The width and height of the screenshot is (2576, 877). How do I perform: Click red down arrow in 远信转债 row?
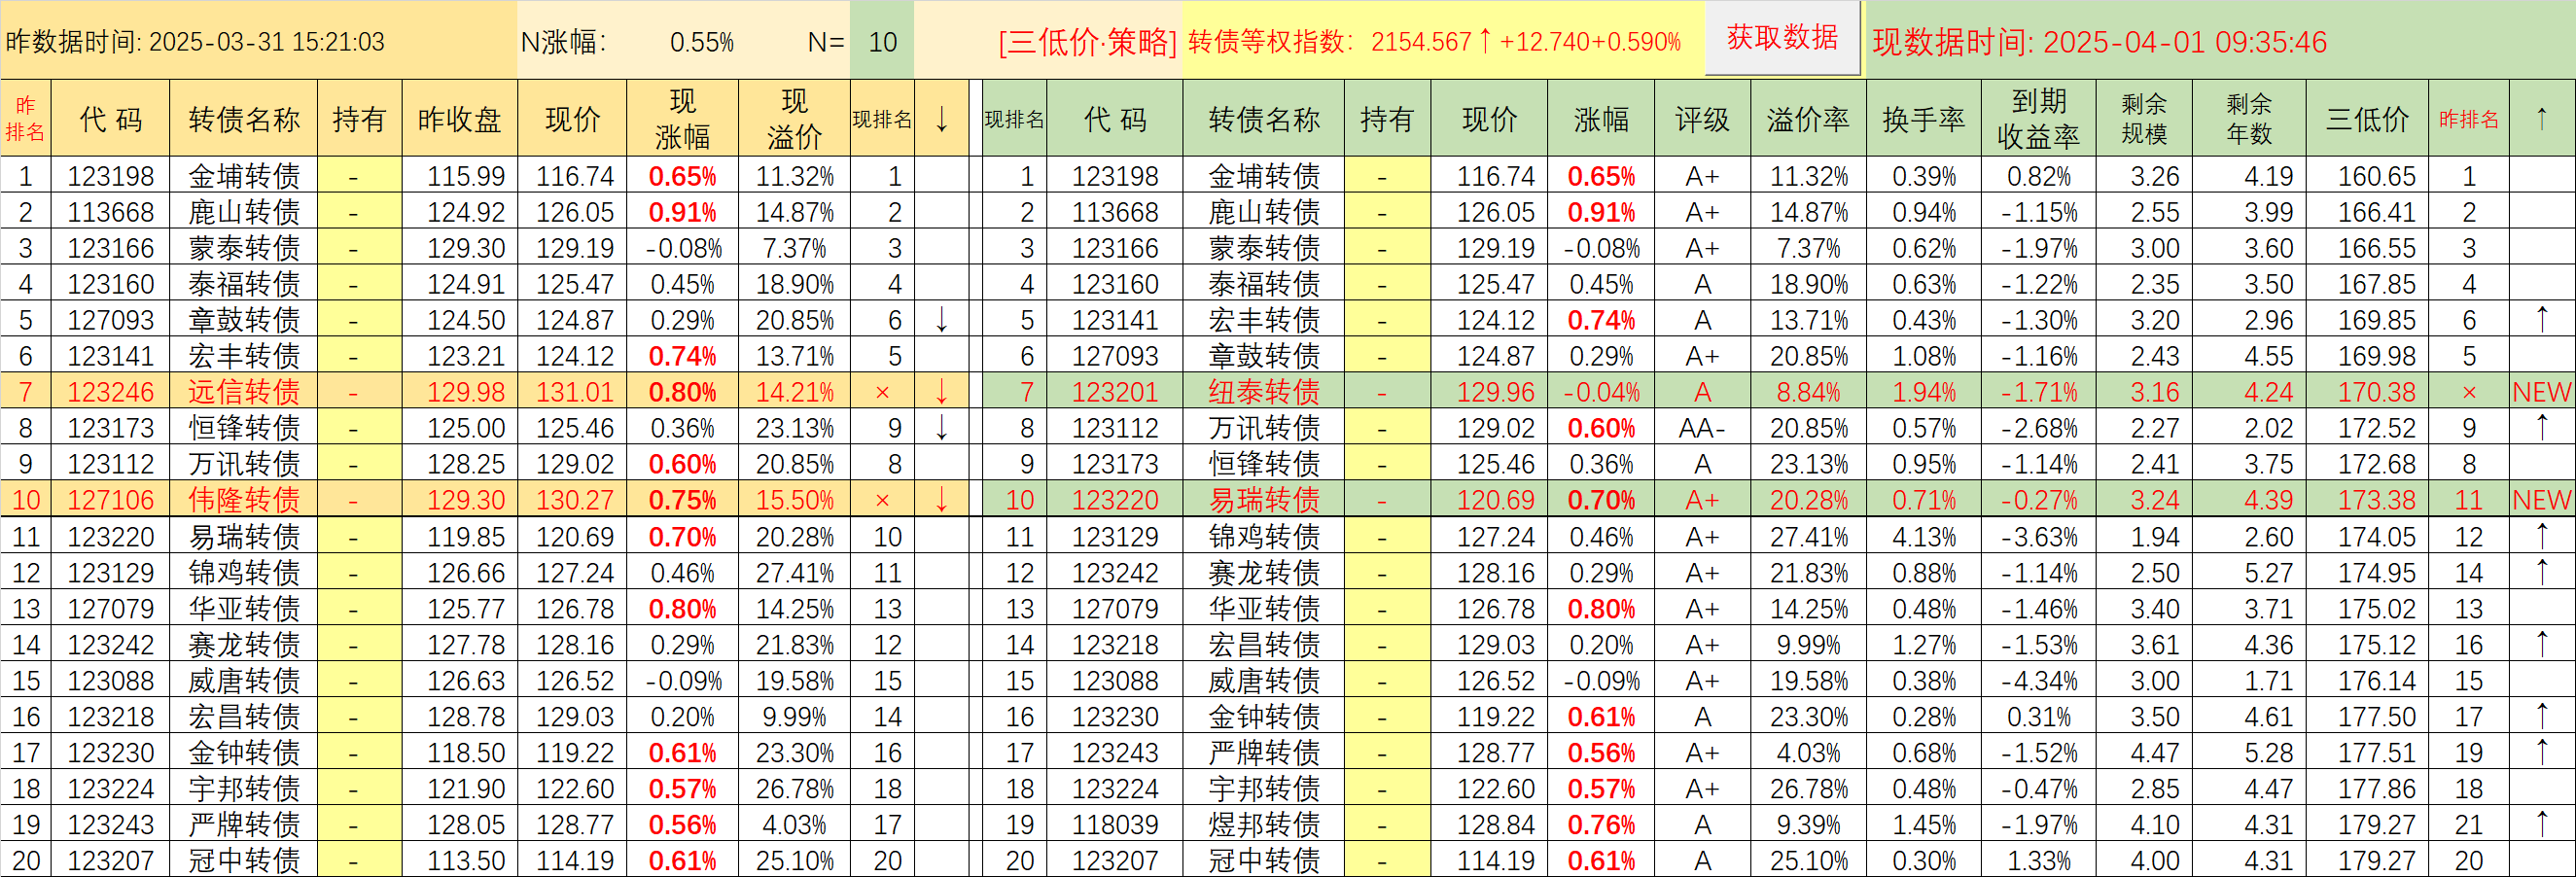(x=941, y=392)
